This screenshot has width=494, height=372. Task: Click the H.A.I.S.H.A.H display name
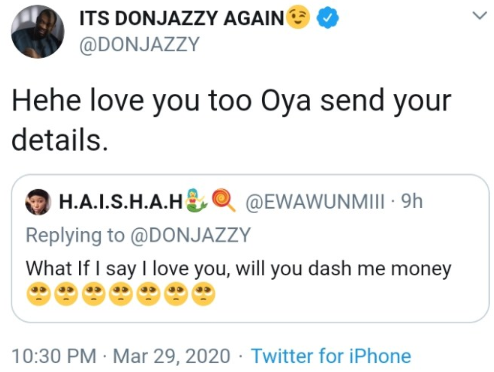pos(121,202)
